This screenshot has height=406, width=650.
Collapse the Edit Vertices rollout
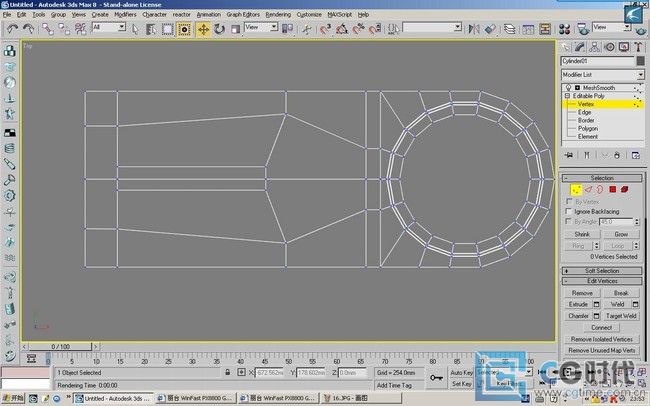click(602, 281)
